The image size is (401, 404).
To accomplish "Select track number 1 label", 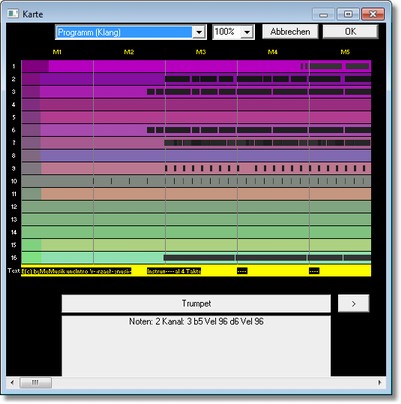I will pyautogui.click(x=14, y=66).
